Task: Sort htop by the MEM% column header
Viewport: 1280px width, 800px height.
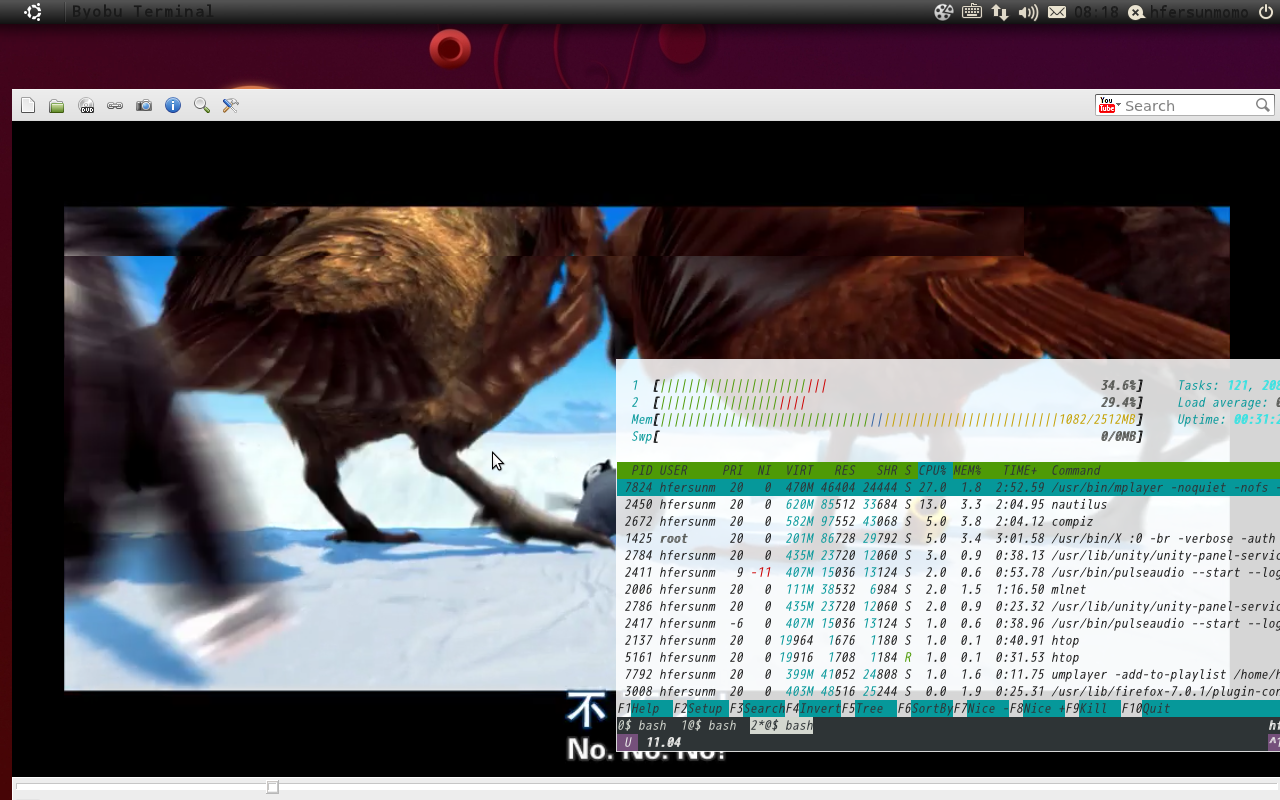Action: tap(967, 470)
